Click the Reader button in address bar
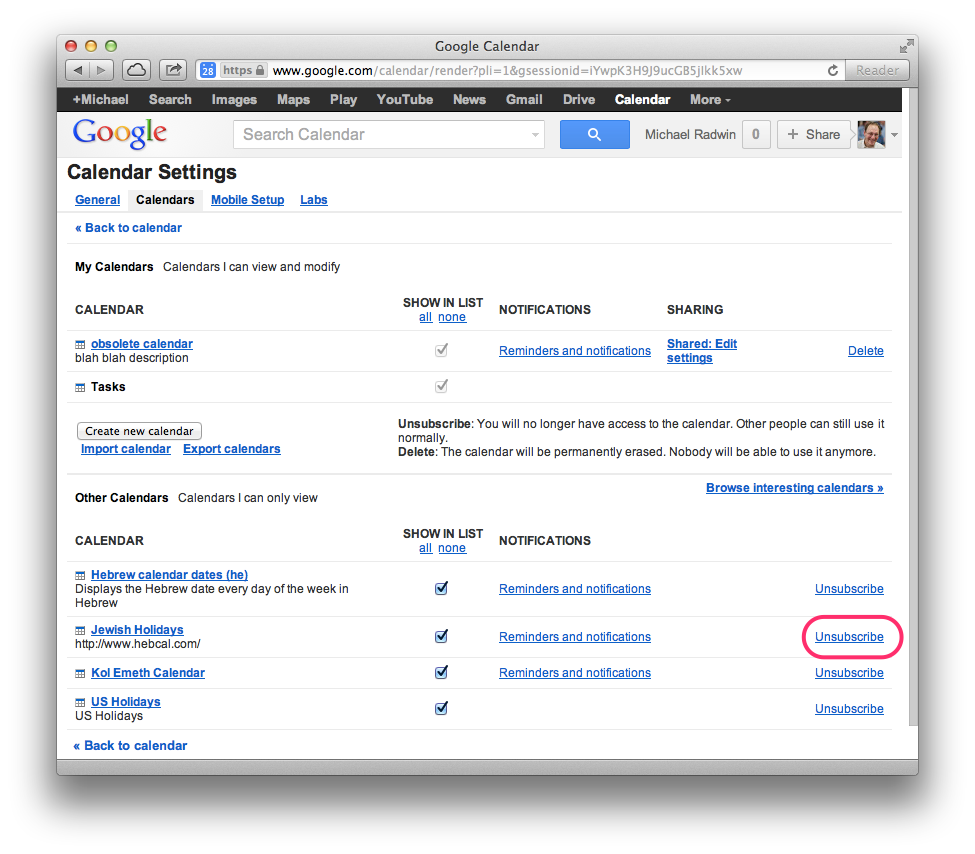 coord(877,70)
